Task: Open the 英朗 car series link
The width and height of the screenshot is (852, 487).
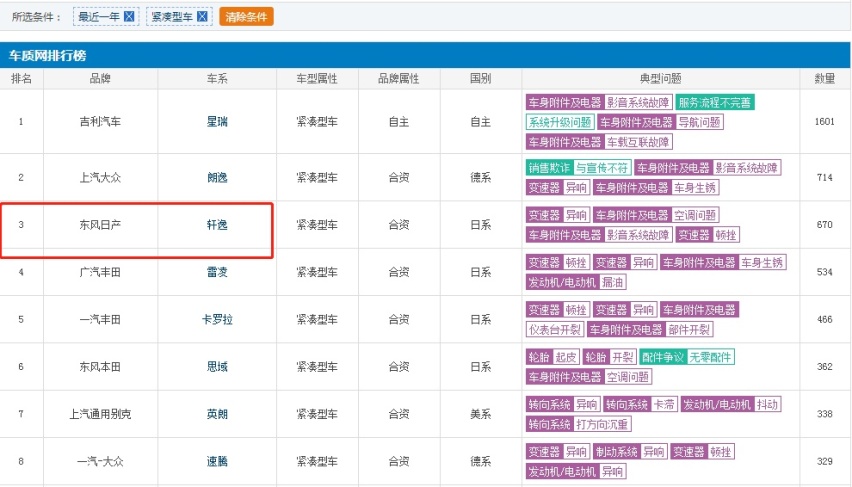Action: tap(217, 414)
